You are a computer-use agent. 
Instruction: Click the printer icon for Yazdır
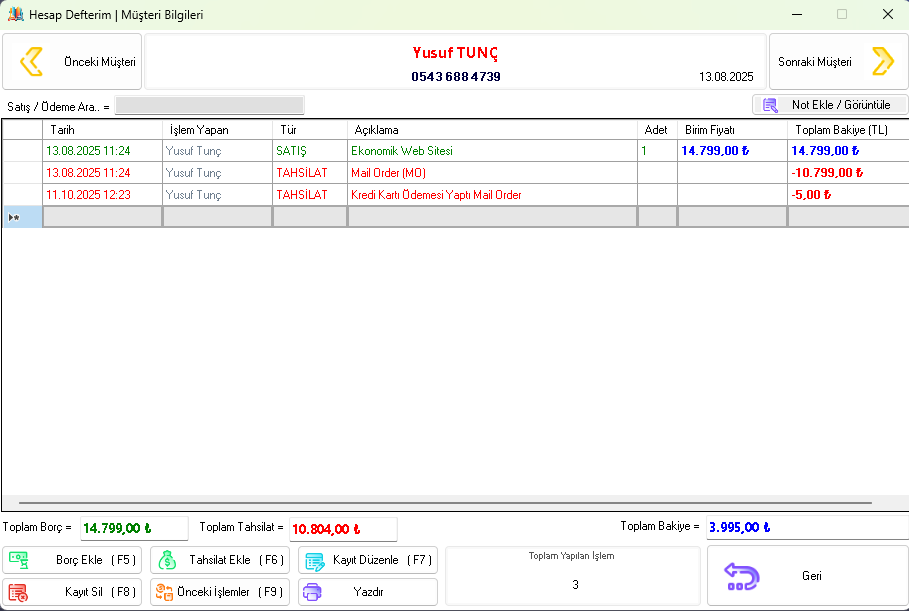[x=312, y=592]
